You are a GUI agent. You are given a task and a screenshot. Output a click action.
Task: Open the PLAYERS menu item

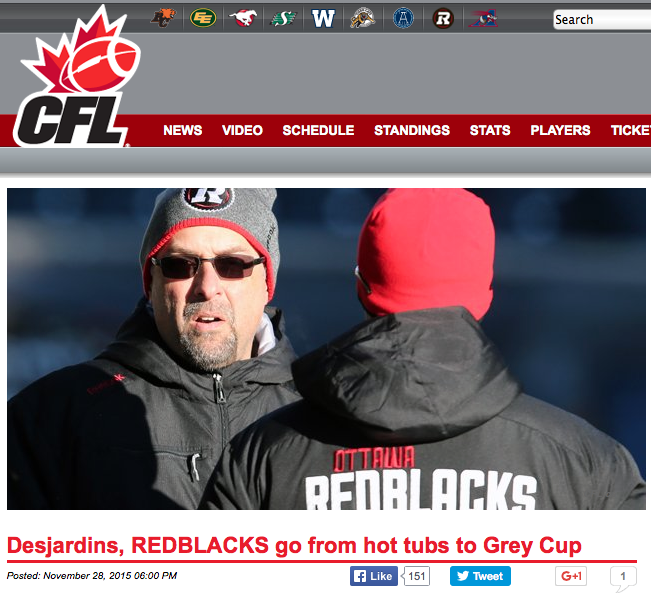pos(560,130)
